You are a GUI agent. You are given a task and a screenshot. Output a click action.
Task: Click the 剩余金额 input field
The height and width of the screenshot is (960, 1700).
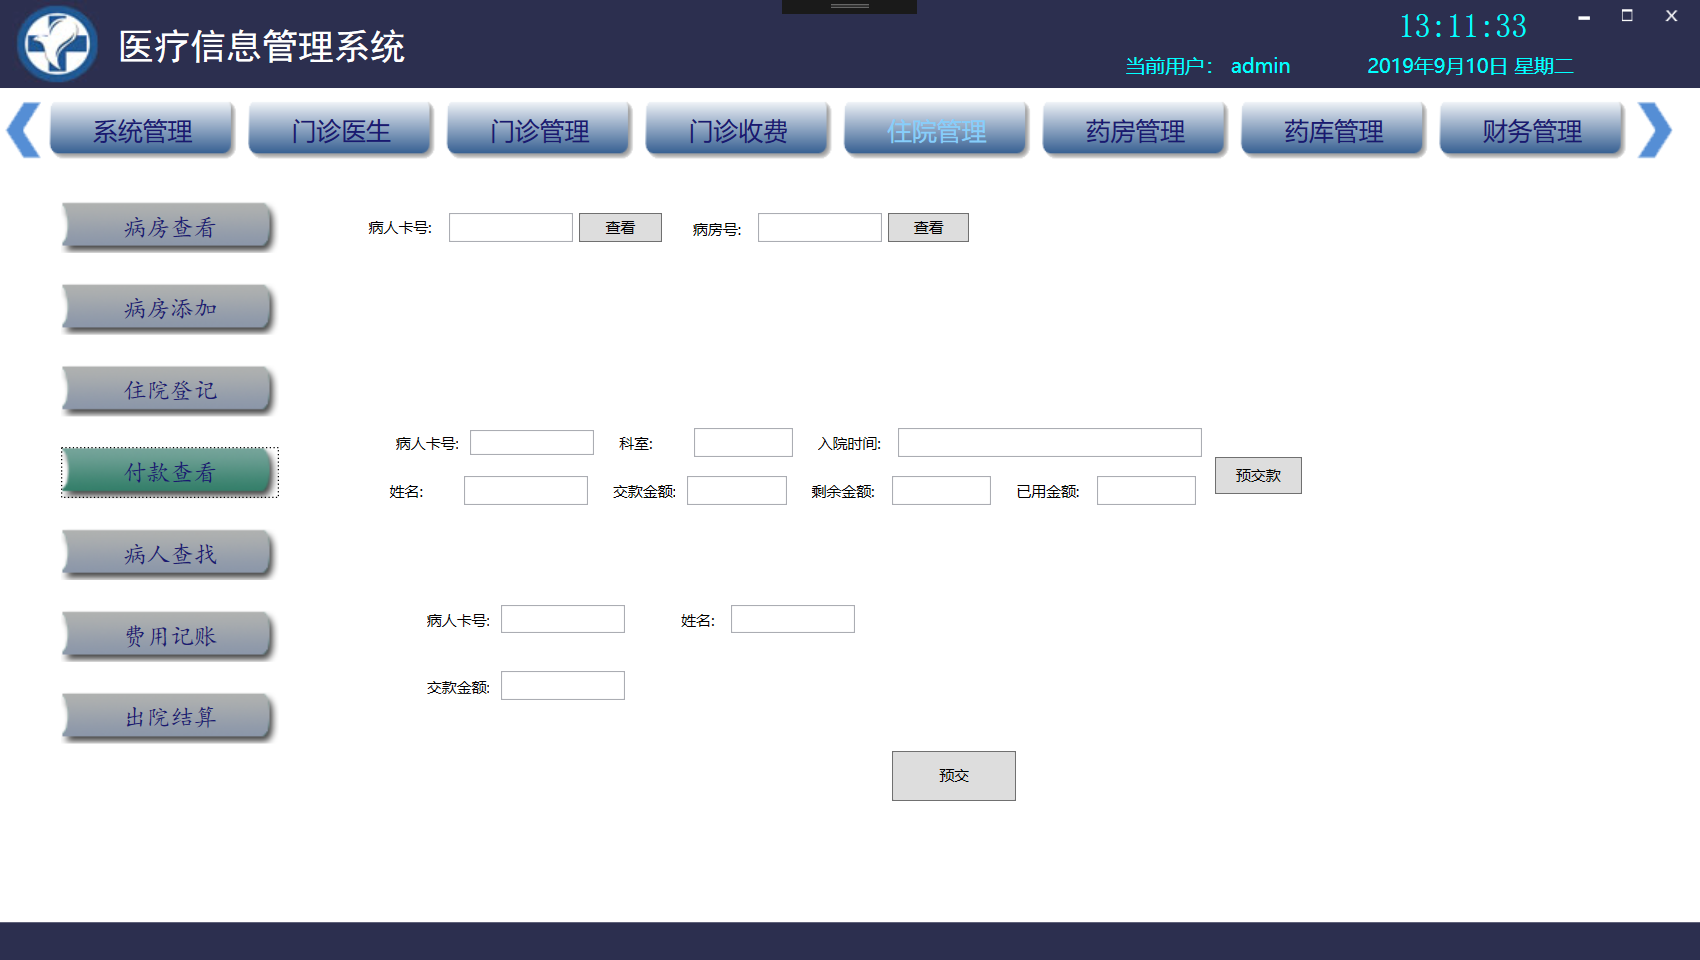(941, 490)
